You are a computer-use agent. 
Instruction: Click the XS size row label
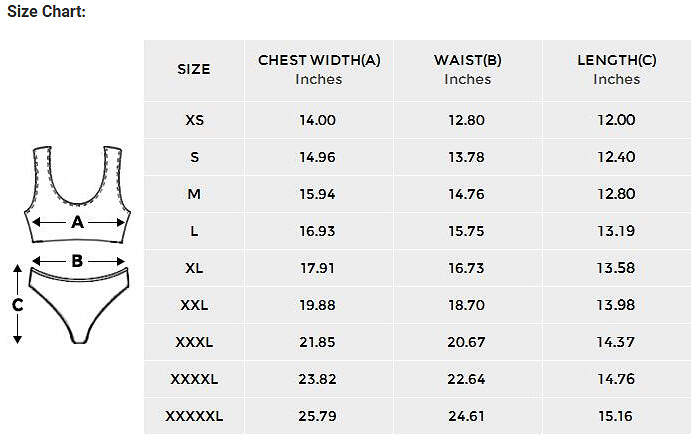[194, 120]
